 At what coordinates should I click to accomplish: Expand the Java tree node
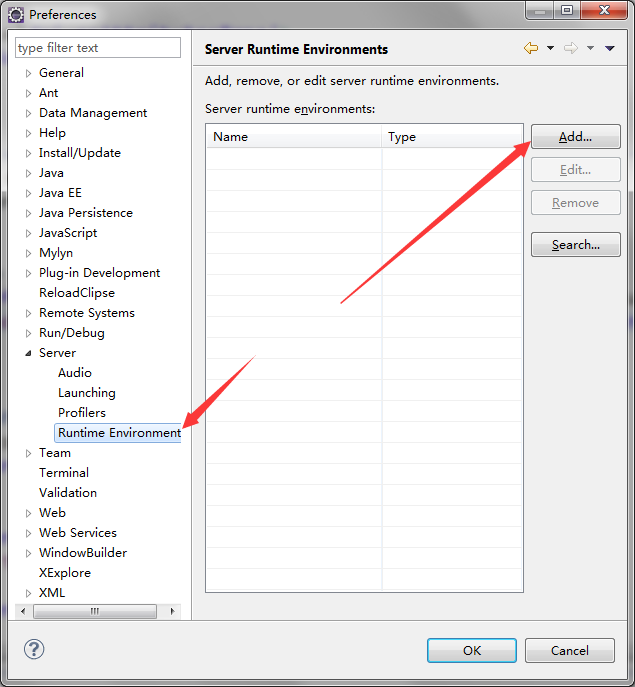[28, 174]
